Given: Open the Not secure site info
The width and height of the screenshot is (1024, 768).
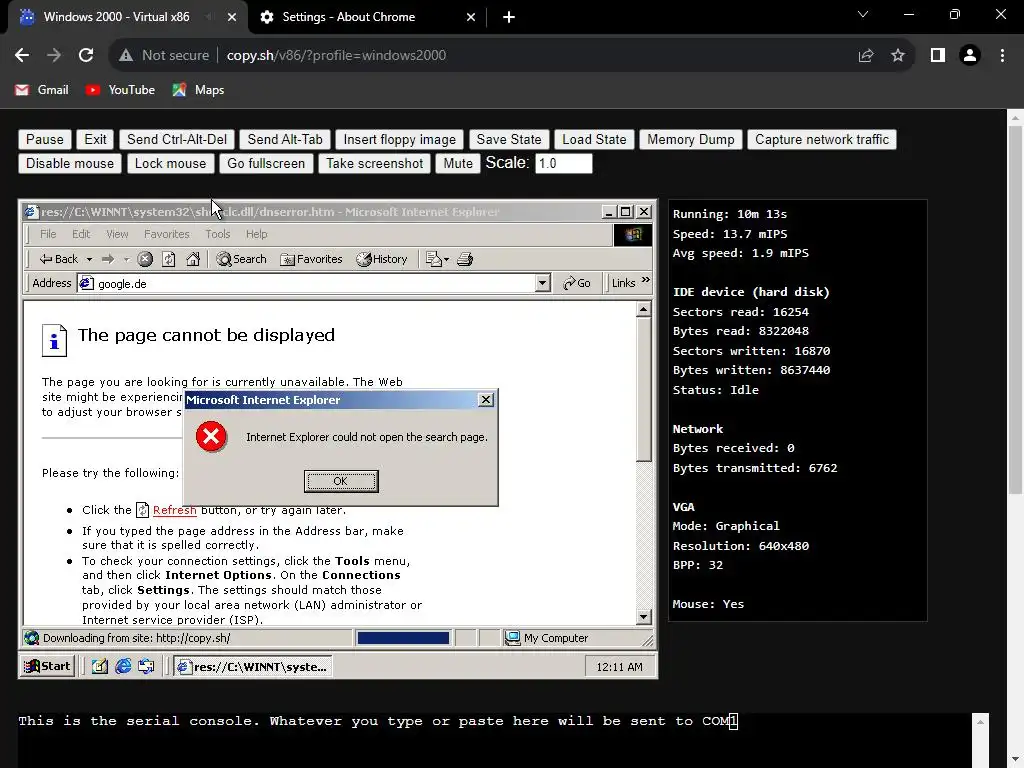Looking at the screenshot, I should pyautogui.click(x=164, y=56).
